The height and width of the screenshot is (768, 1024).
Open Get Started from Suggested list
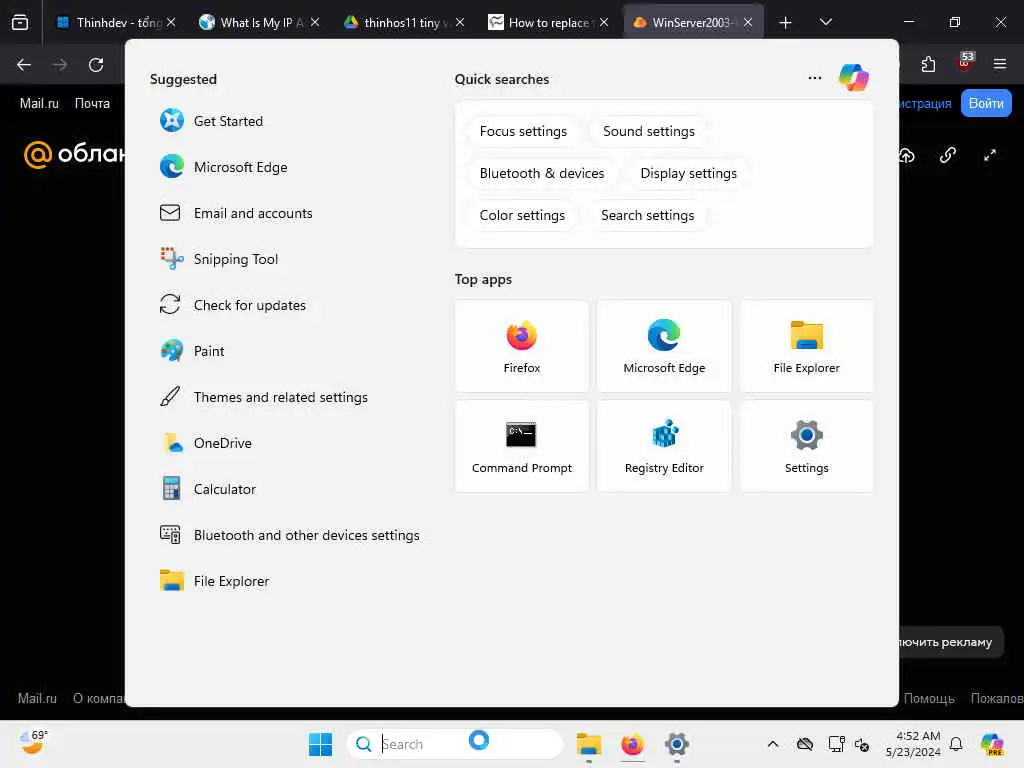tap(212, 121)
